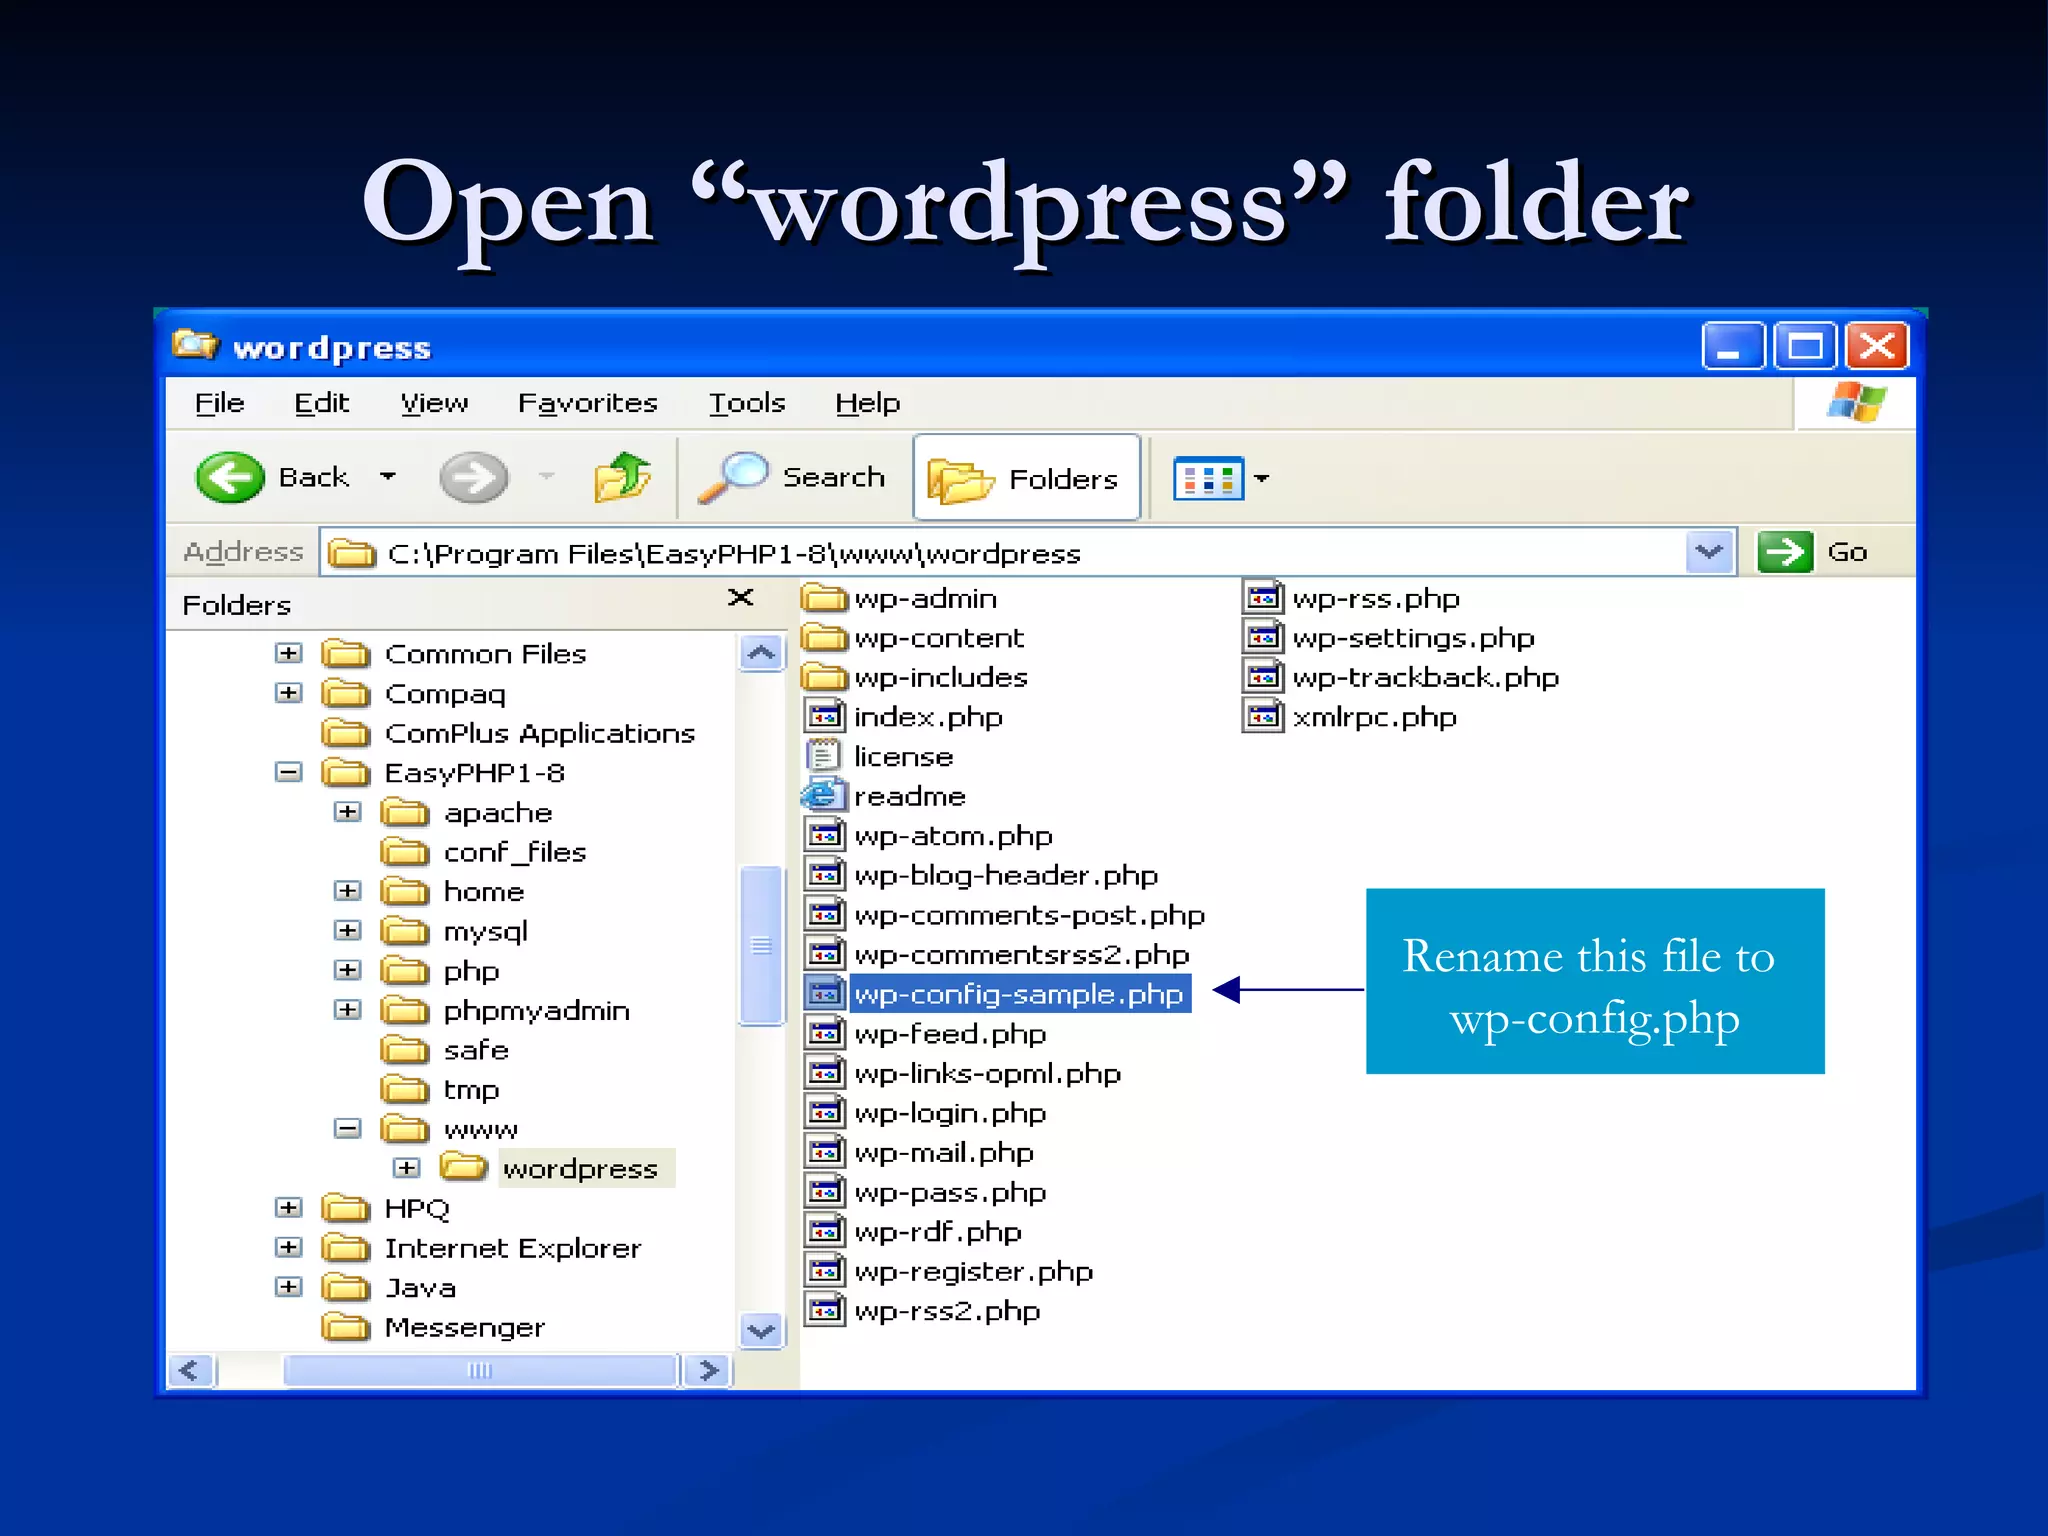Click the wp-register.php file name
This screenshot has height=1536, width=2048.
[x=974, y=1272]
